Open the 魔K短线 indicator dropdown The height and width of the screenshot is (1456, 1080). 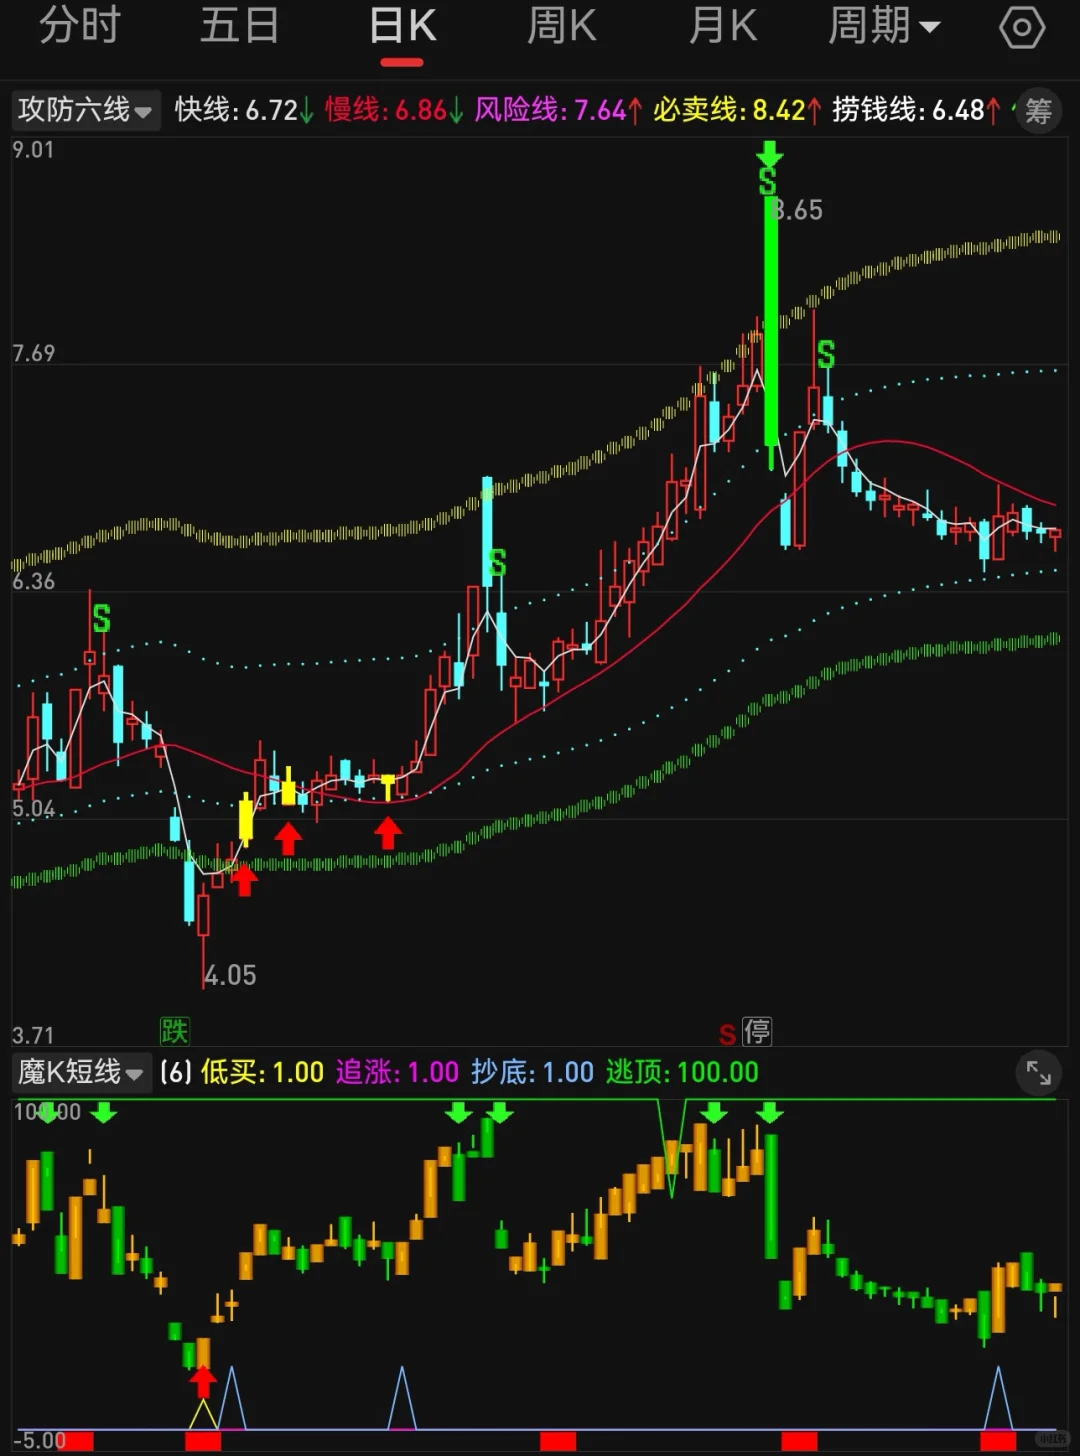(80, 1072)
